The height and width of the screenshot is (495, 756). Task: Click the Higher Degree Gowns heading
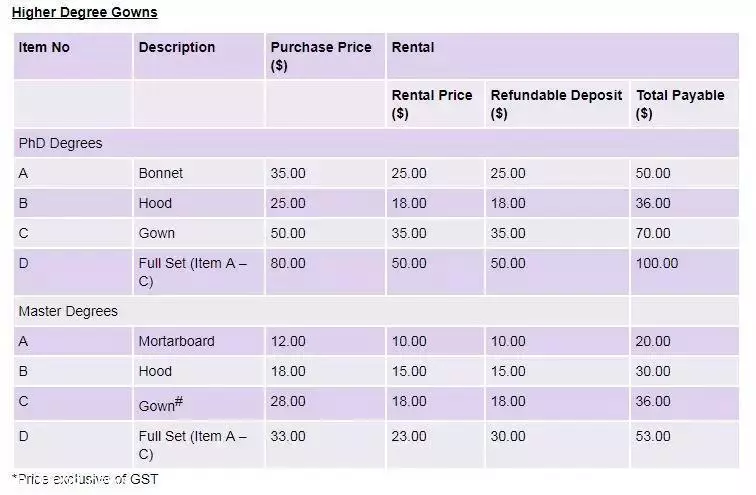[84, 12]
